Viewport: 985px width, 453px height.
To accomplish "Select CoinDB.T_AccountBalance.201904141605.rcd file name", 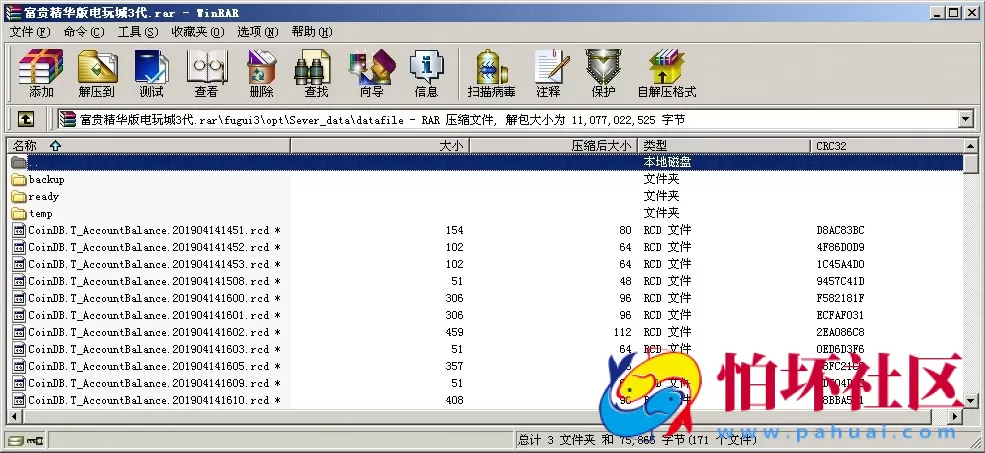I will point(149,366).
